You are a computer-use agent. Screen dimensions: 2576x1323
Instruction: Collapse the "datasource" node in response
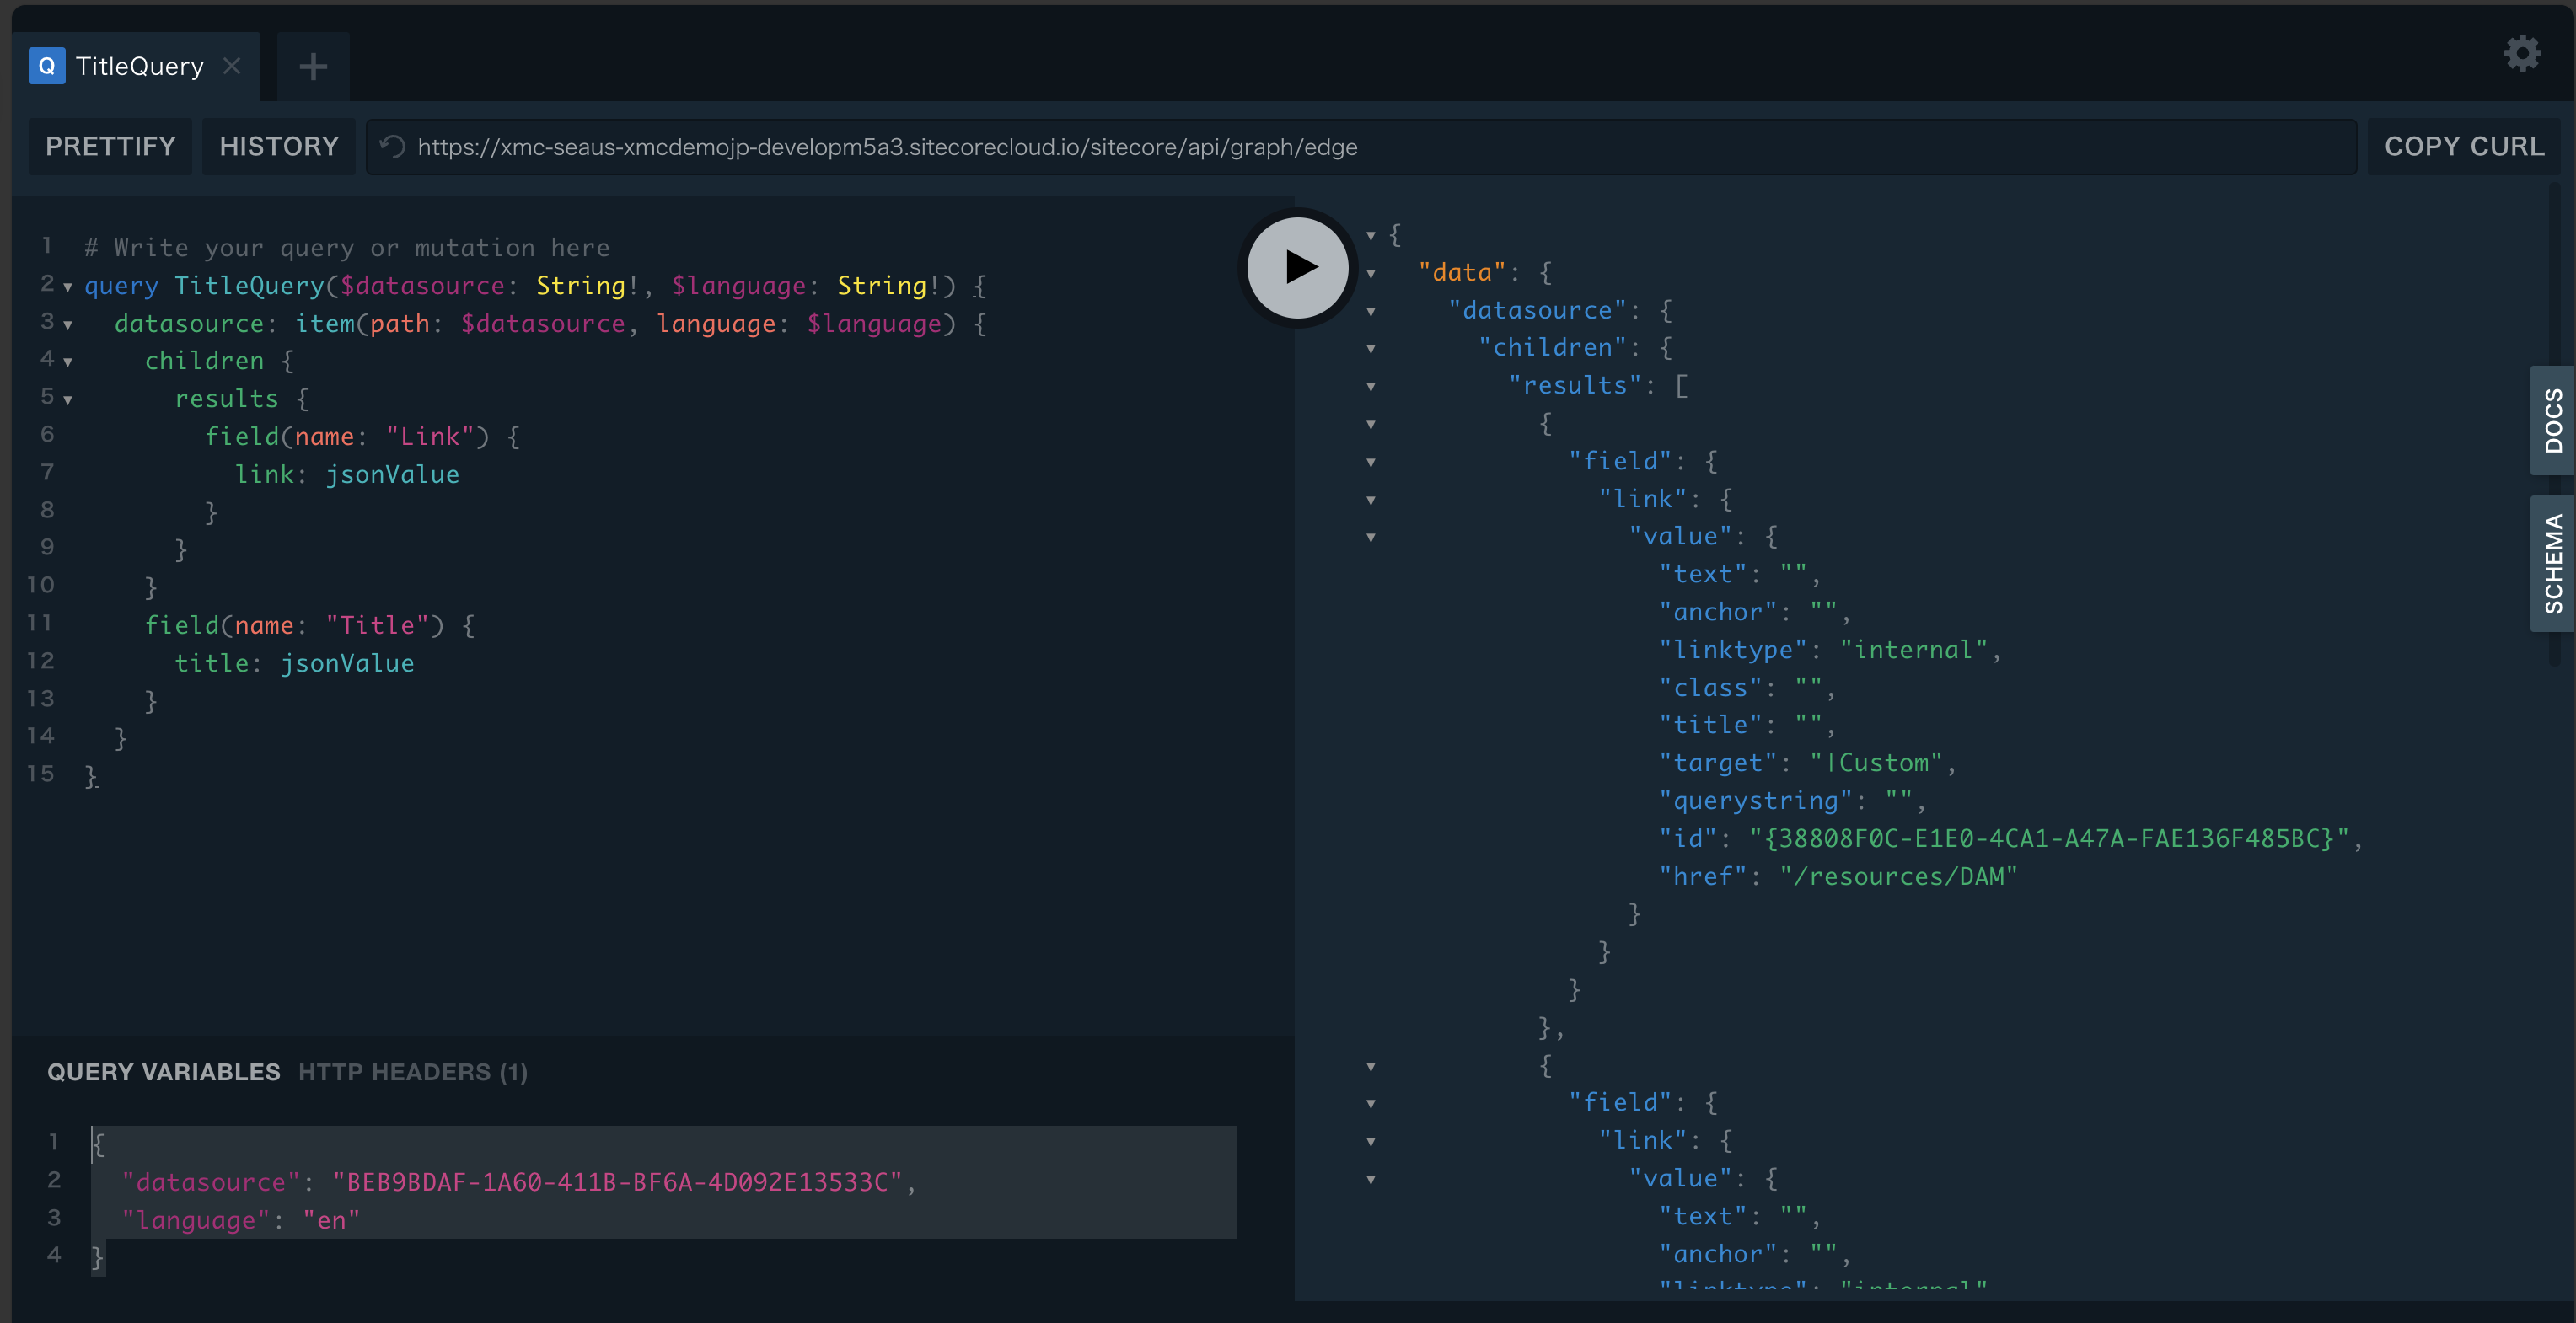tap(1371, 312)
